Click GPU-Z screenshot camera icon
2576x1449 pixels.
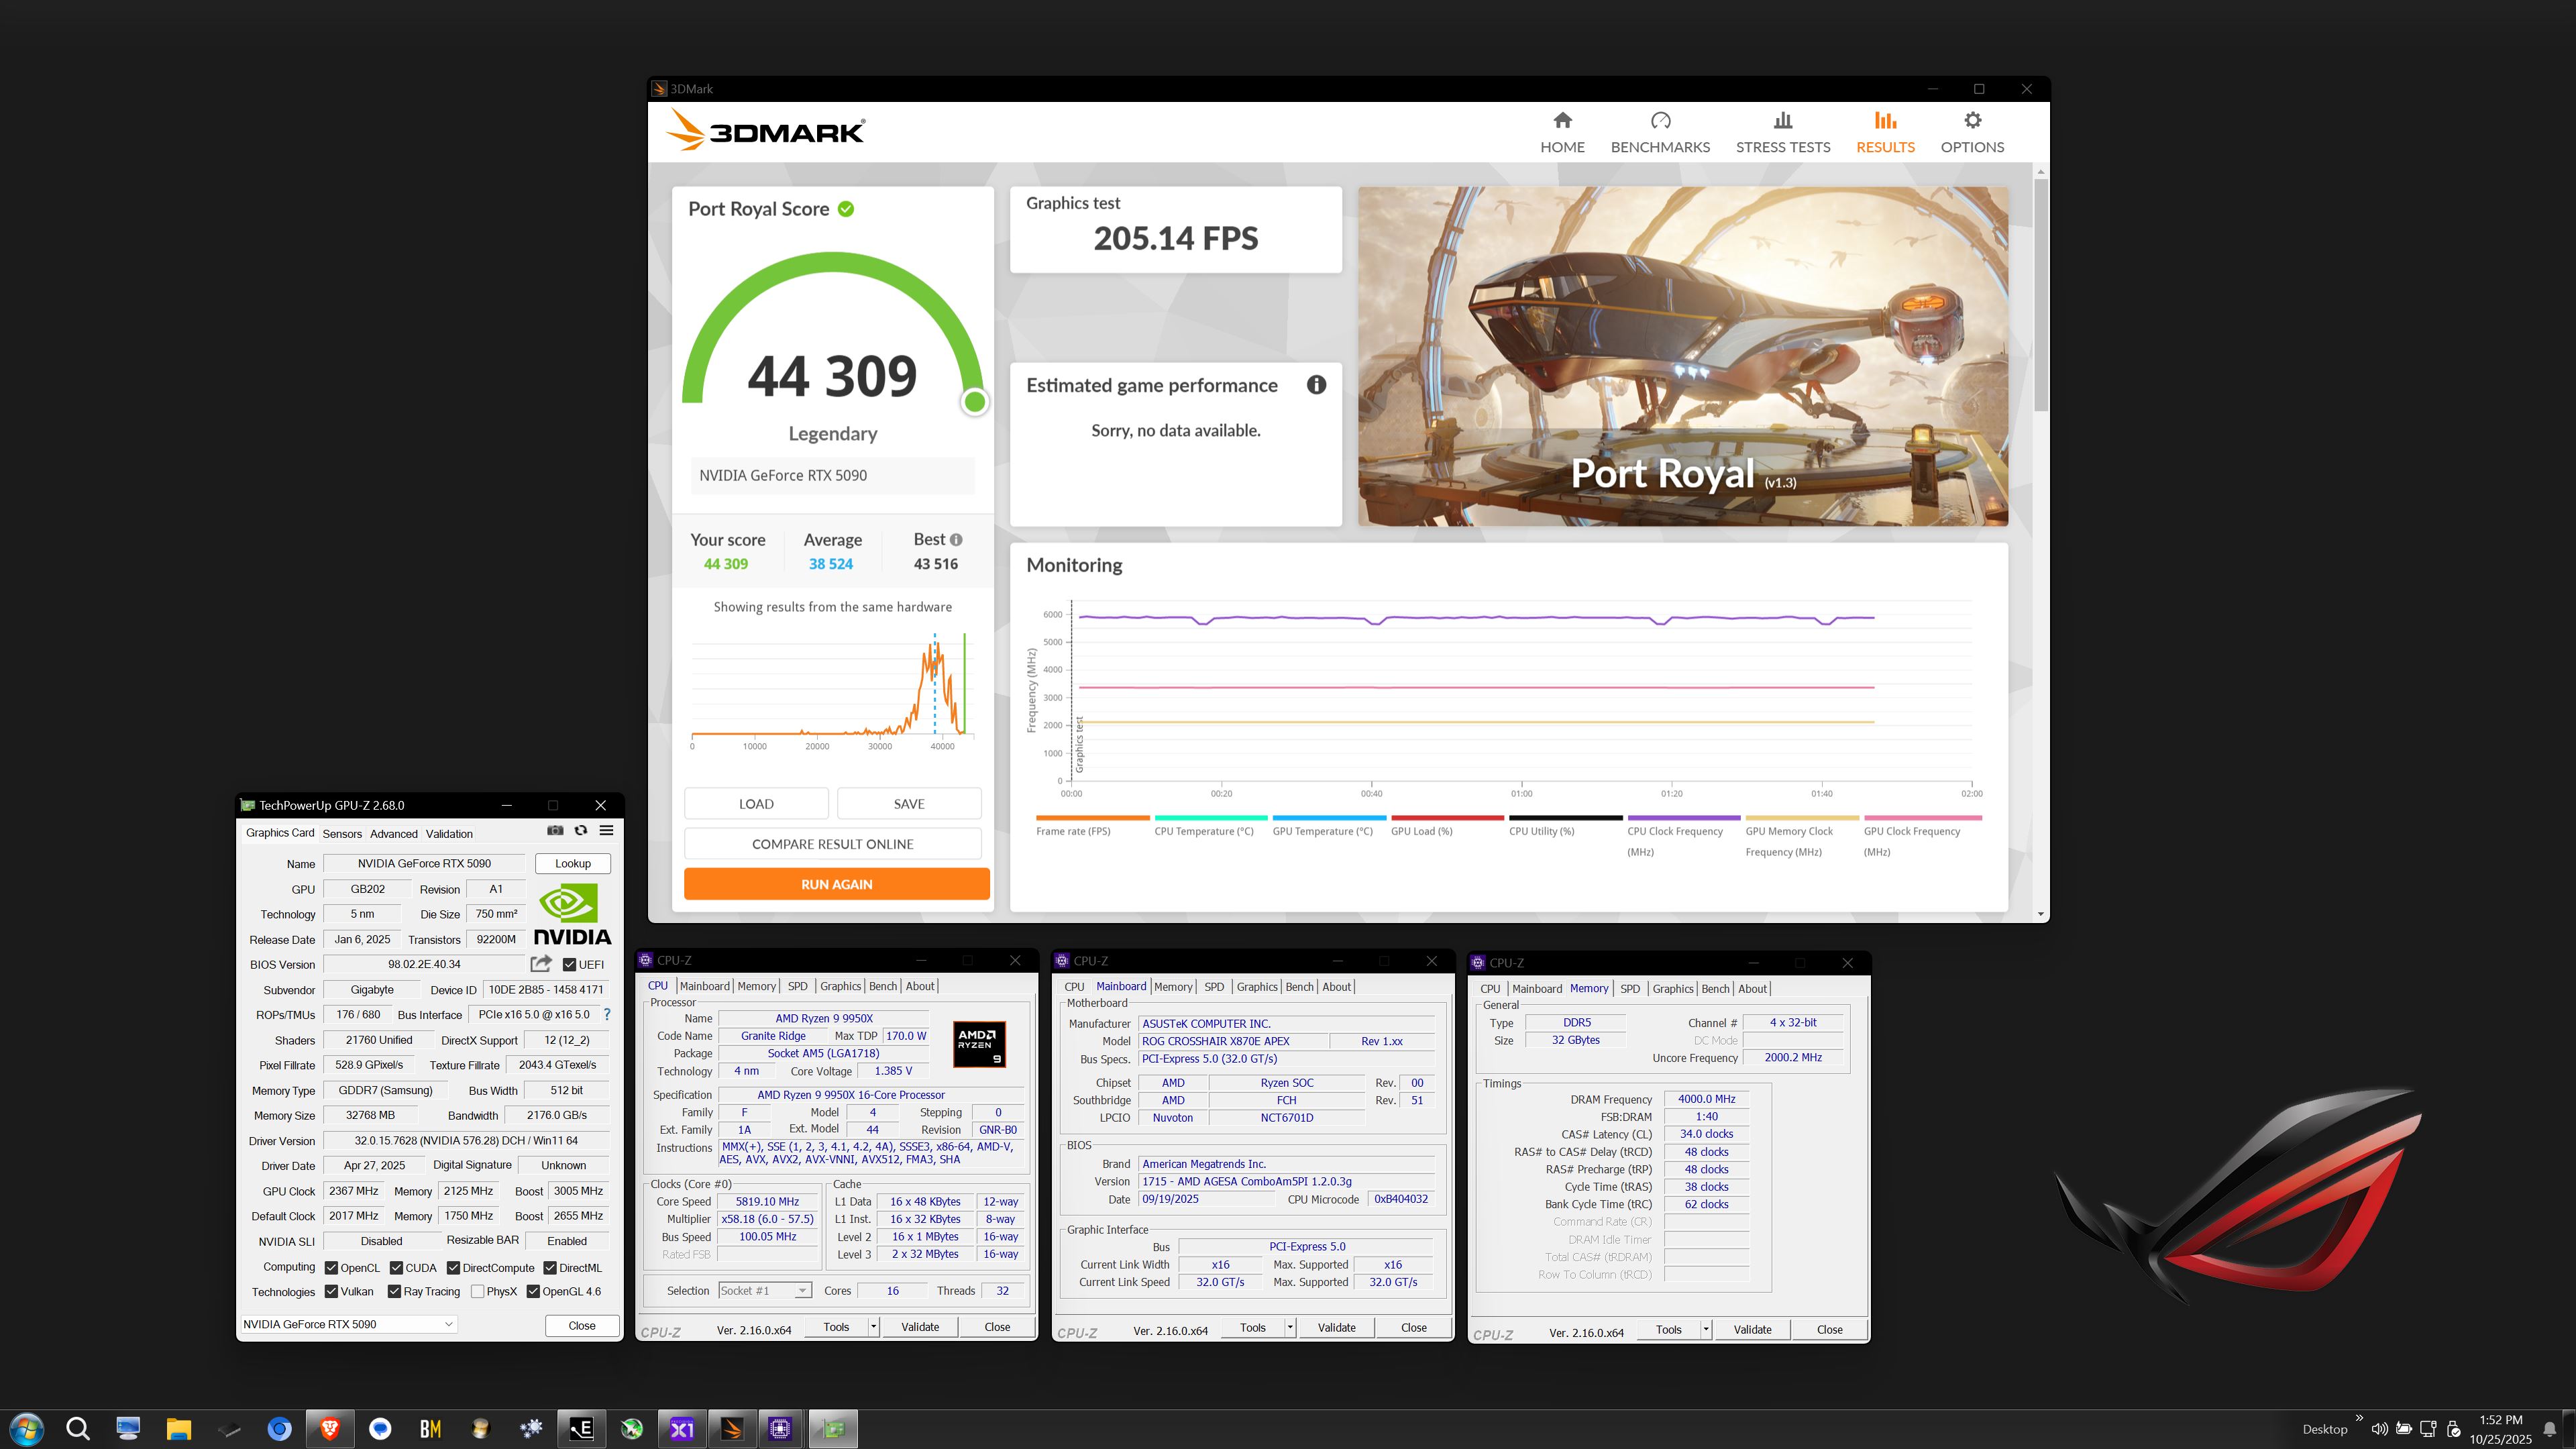pyautogui.click(x=555, y=831)
